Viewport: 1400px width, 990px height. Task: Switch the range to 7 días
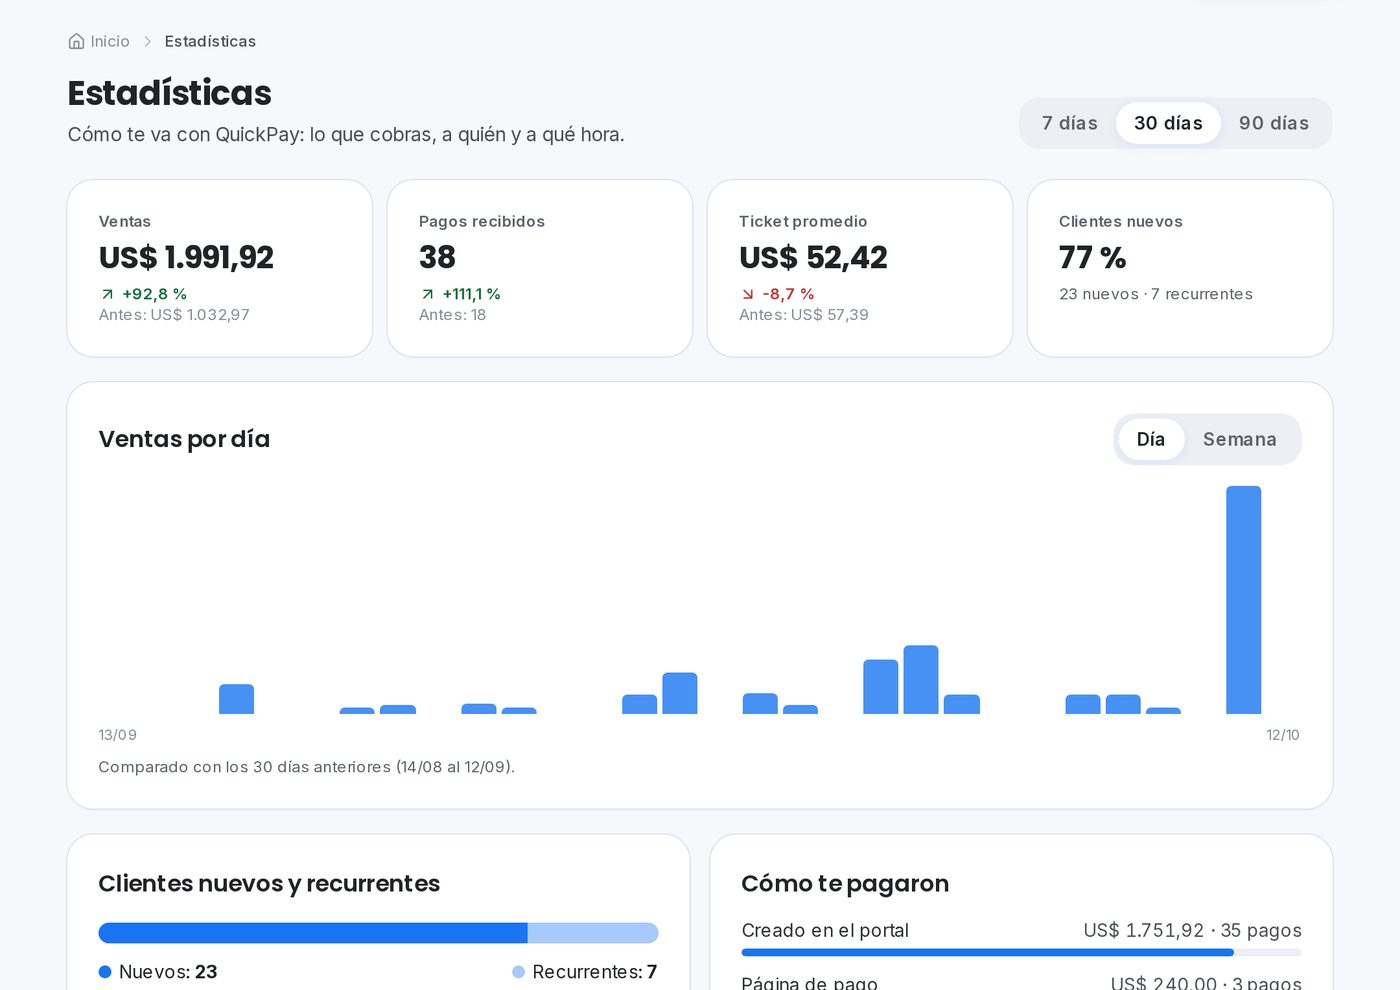(1069, 123)
